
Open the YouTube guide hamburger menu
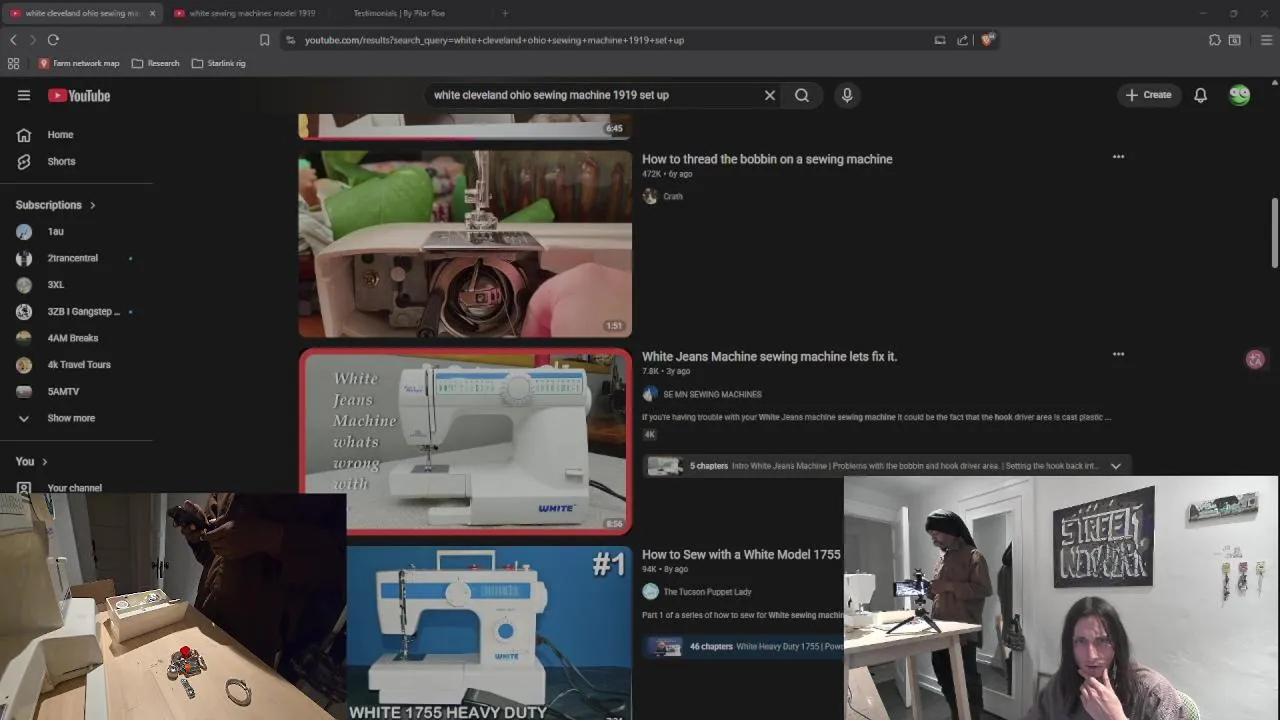point(24,95)
